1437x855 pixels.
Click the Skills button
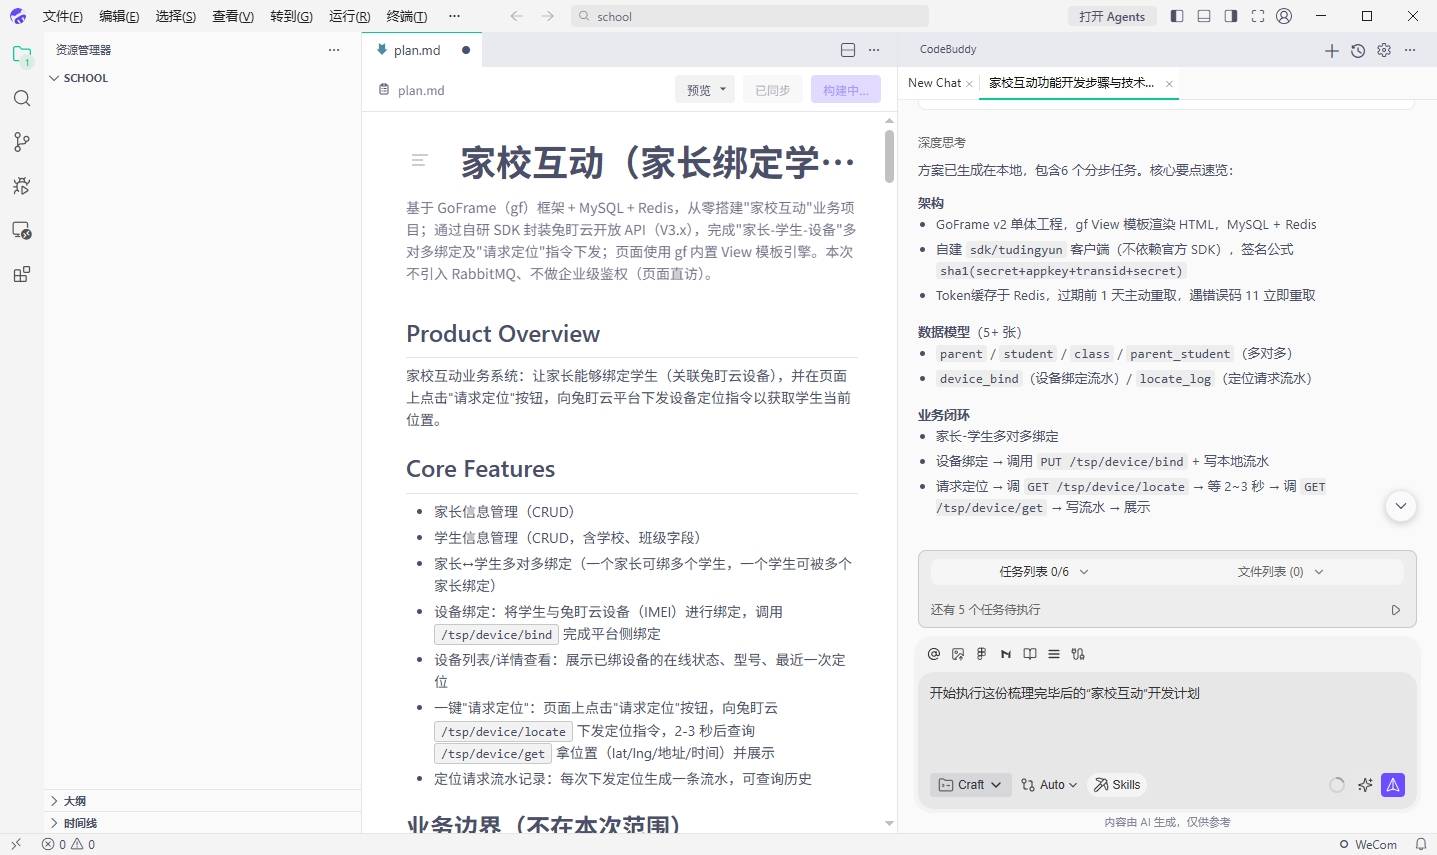coord(1116,785)
